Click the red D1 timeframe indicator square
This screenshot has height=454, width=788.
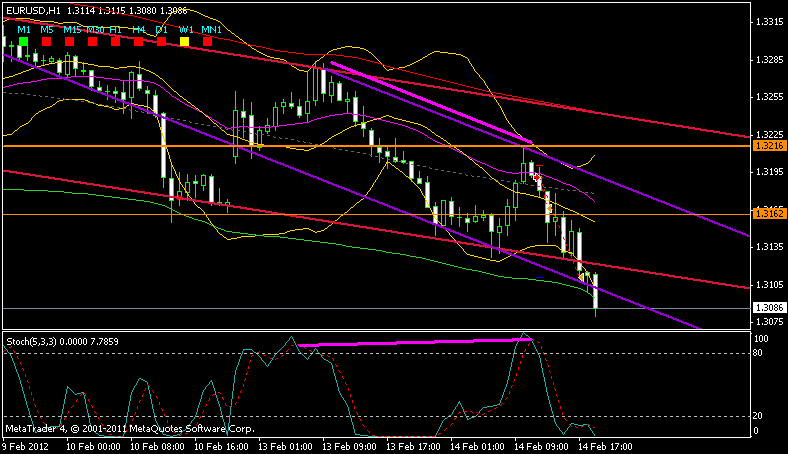tap(161, 42)
